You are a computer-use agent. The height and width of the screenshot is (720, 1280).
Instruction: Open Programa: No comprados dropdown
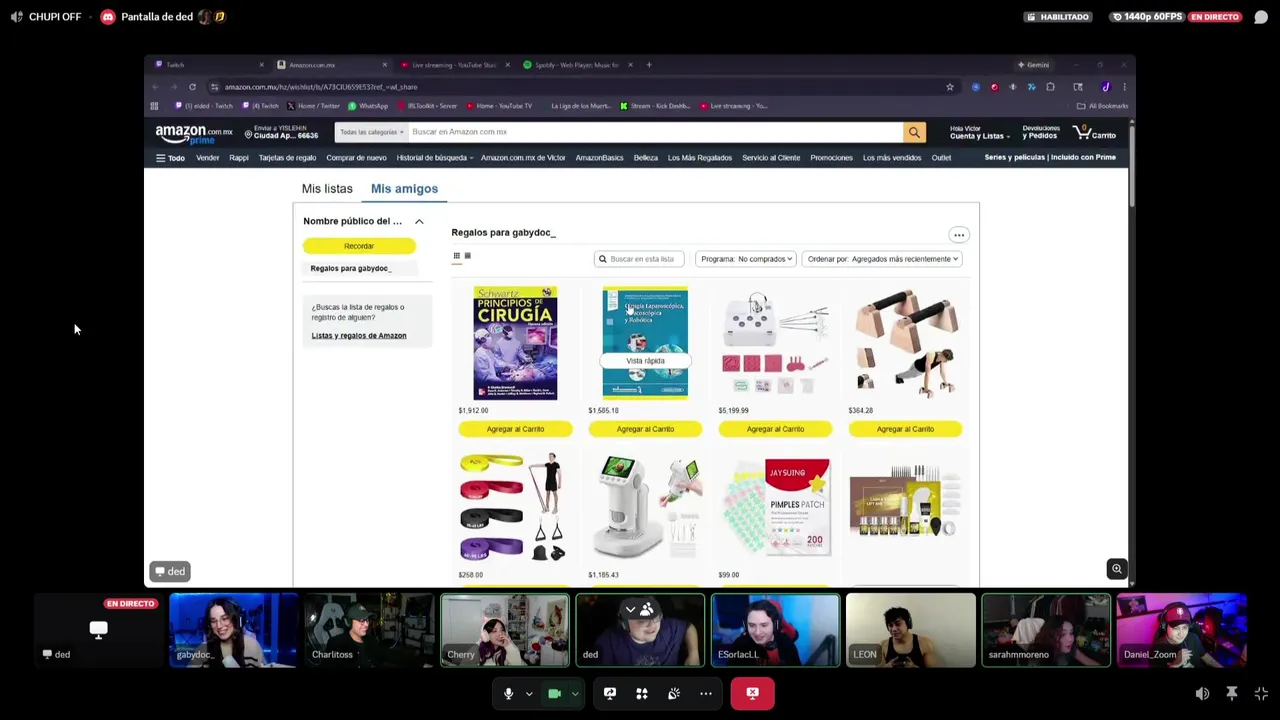point(746,259)
